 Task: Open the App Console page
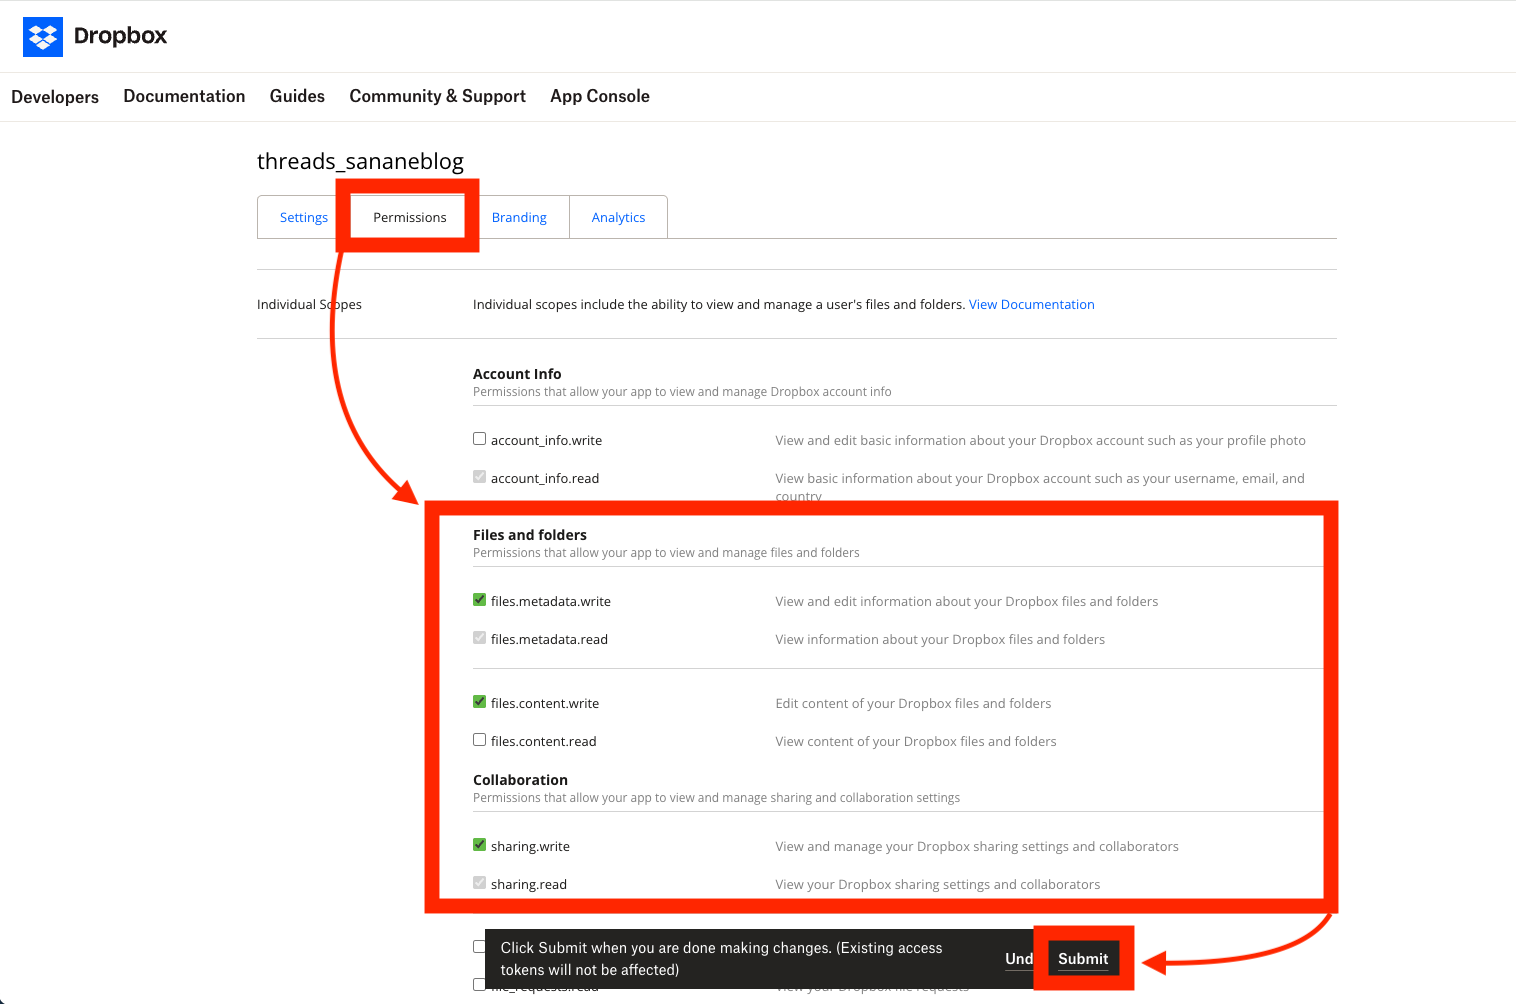[x=600, y=96]
